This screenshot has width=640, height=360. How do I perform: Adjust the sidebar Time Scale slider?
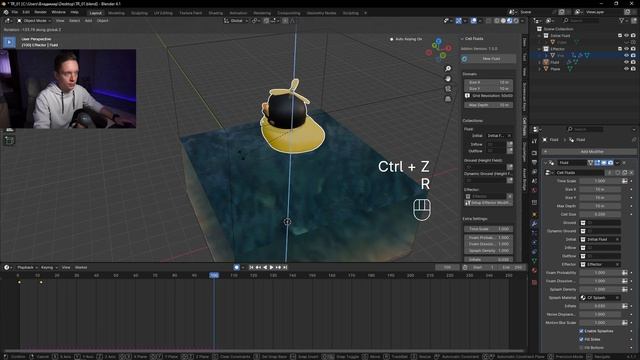click(x=488, y=229)
